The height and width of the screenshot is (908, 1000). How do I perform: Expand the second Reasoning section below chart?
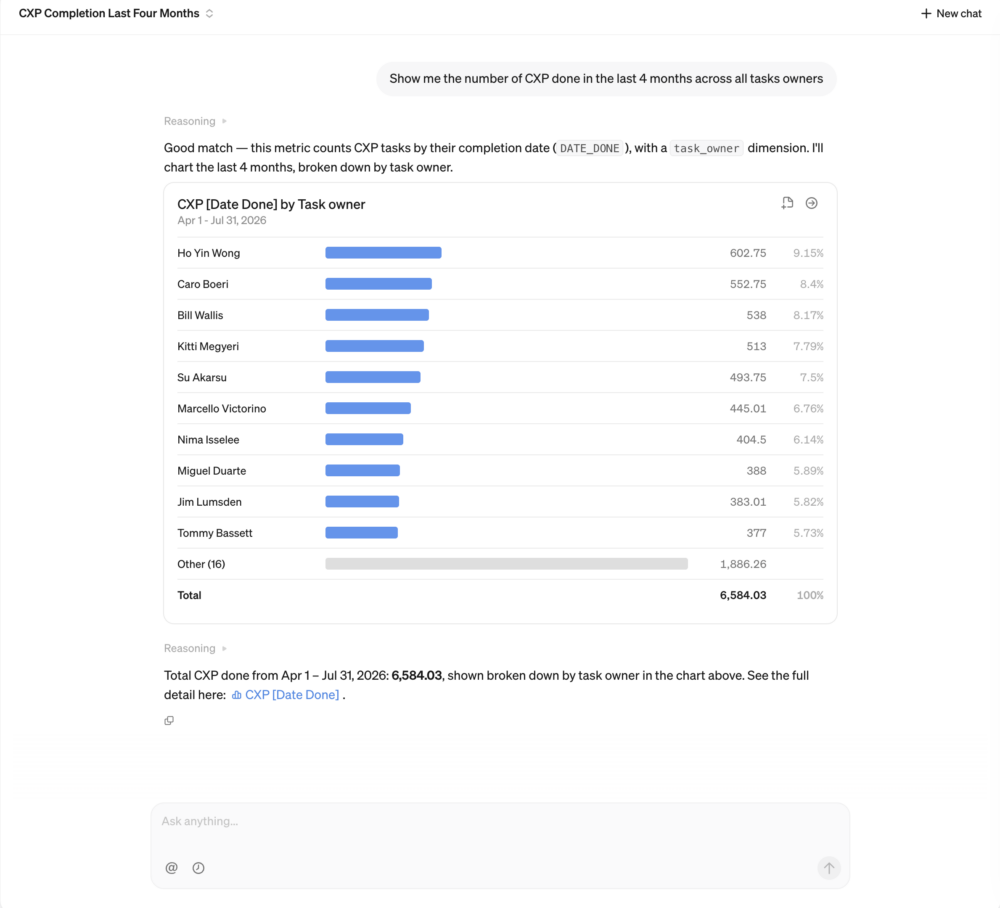(195, 648)
